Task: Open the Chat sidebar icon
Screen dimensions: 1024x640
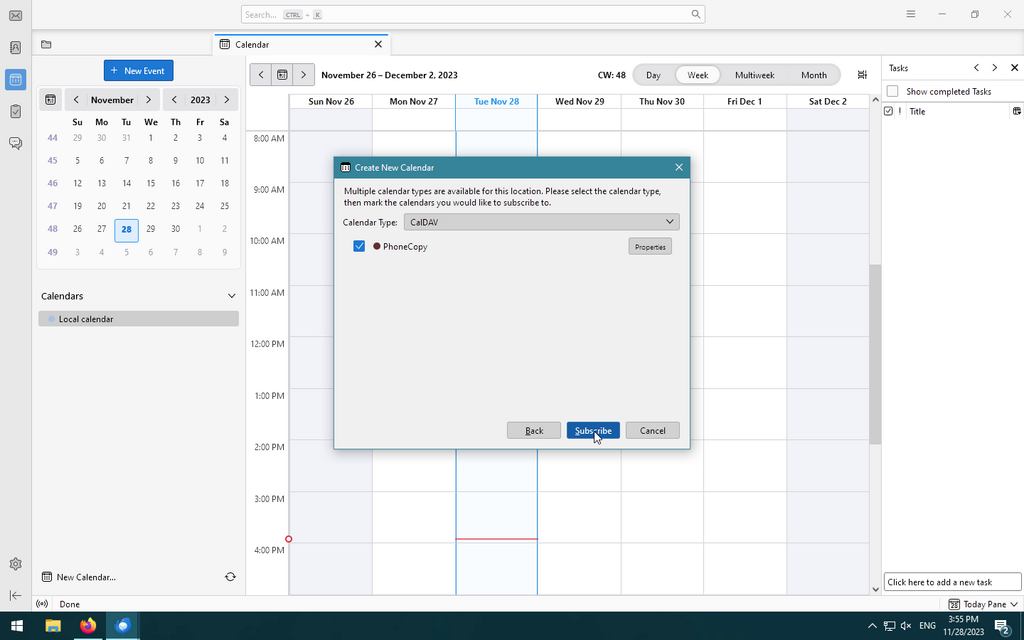Action: coord(15,143)
